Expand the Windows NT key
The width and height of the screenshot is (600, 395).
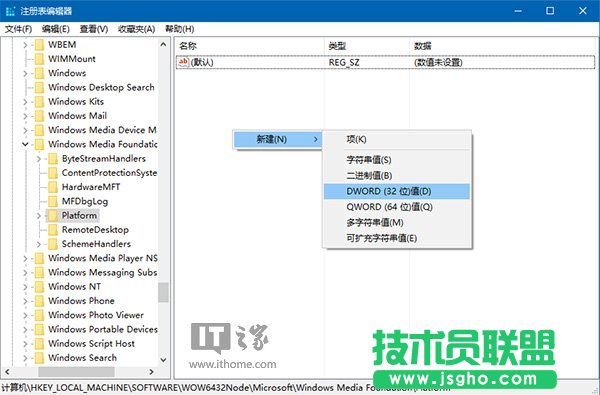pyautogui.click(x=25, y=287)
